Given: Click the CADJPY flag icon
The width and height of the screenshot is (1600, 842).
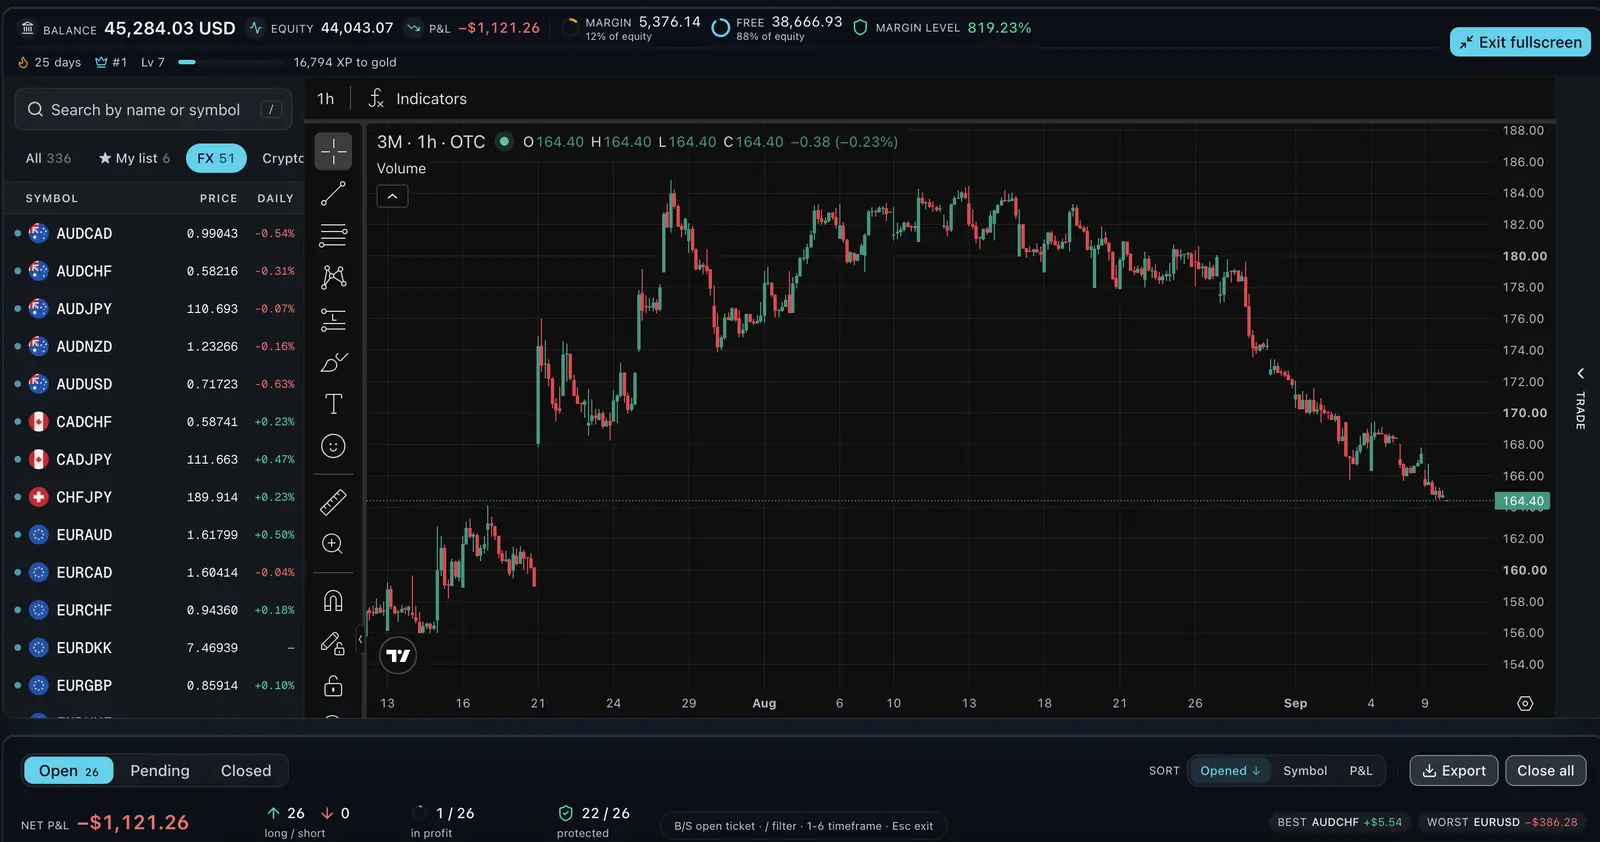Looking at the screenshot, I should [x=39, y=459].
